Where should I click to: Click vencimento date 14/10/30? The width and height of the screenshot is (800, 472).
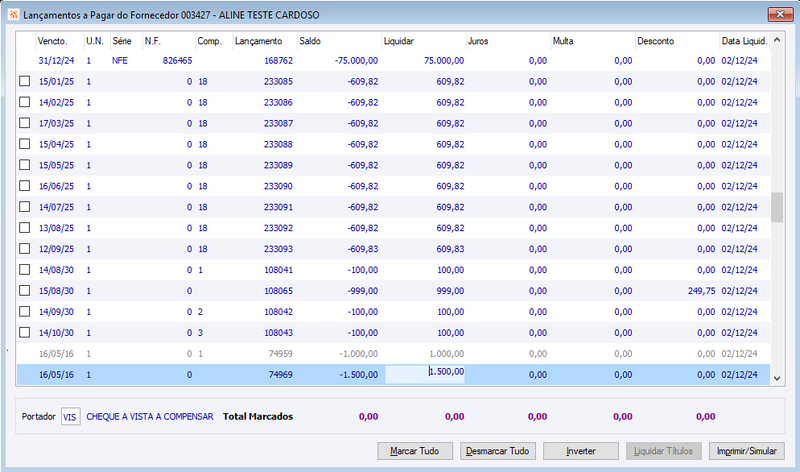(x=56, y=332)
